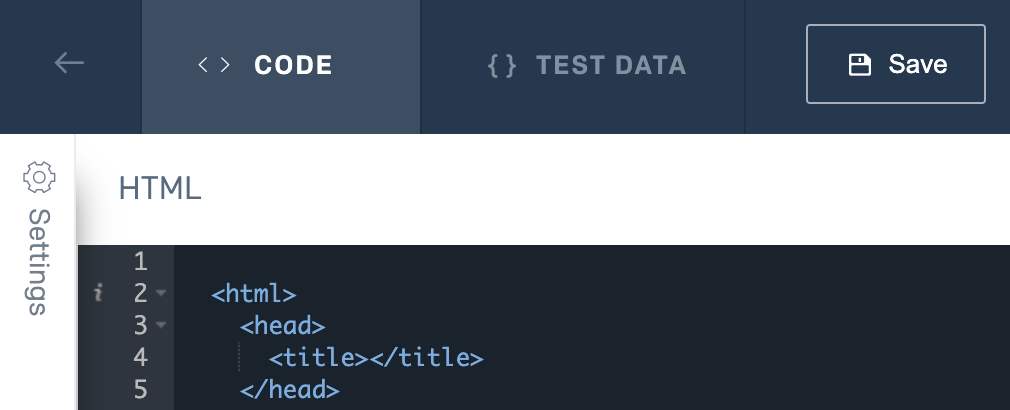Fold the html block arrow at line 2
1010x410 pixels.
(161, 294)
